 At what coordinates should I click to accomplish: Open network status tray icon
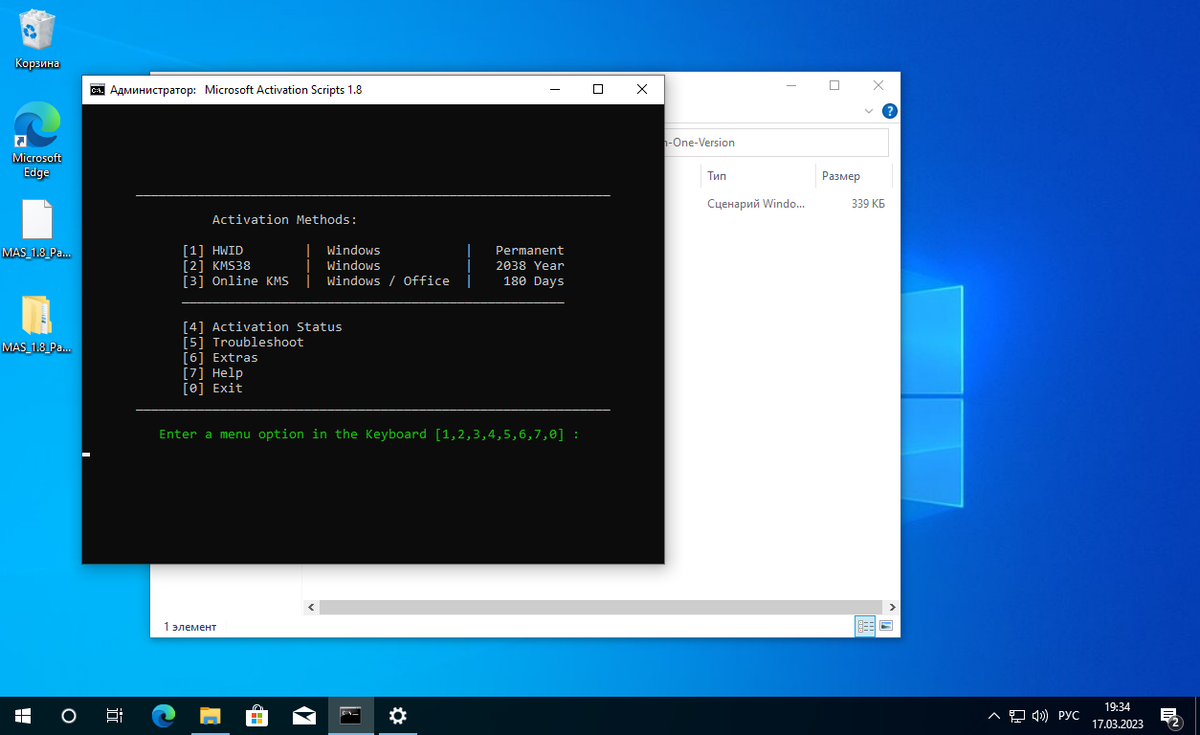point(1017,715)
